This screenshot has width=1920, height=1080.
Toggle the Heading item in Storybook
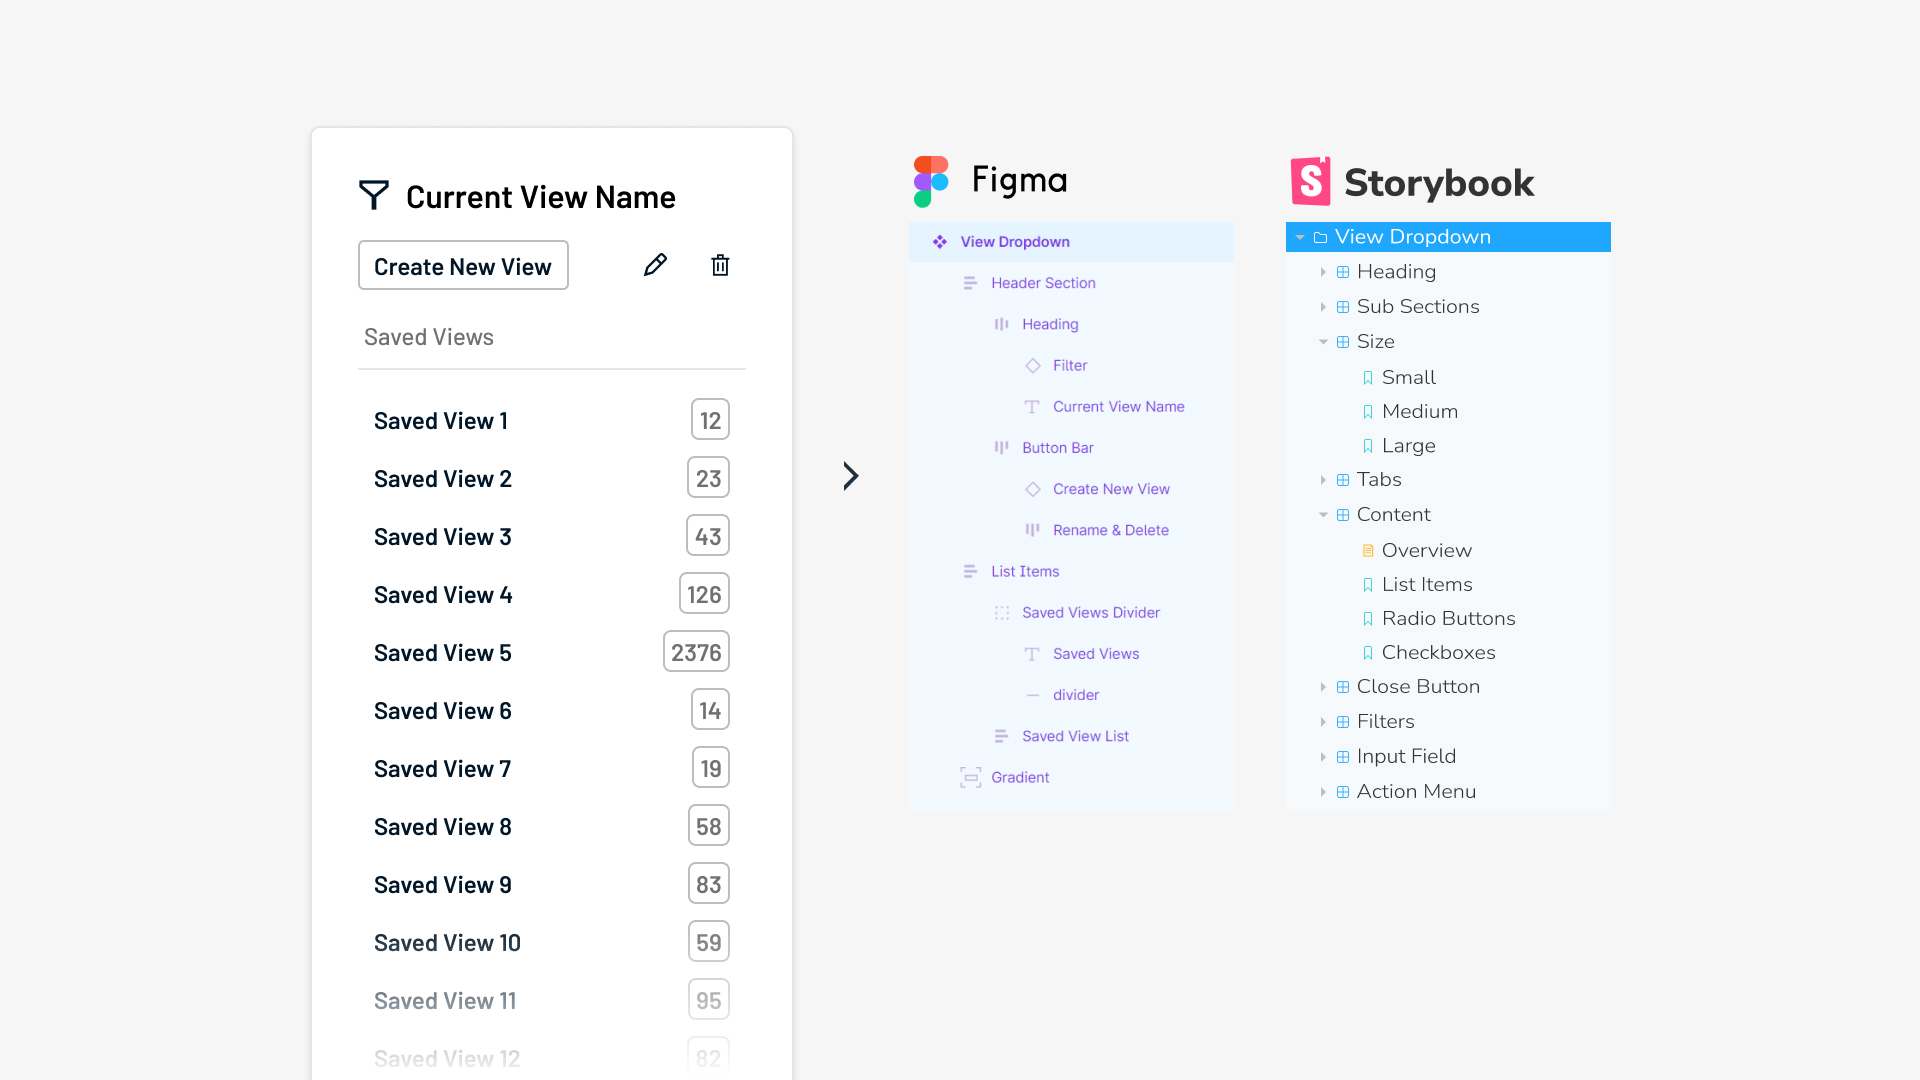[x=1321, y=272]
